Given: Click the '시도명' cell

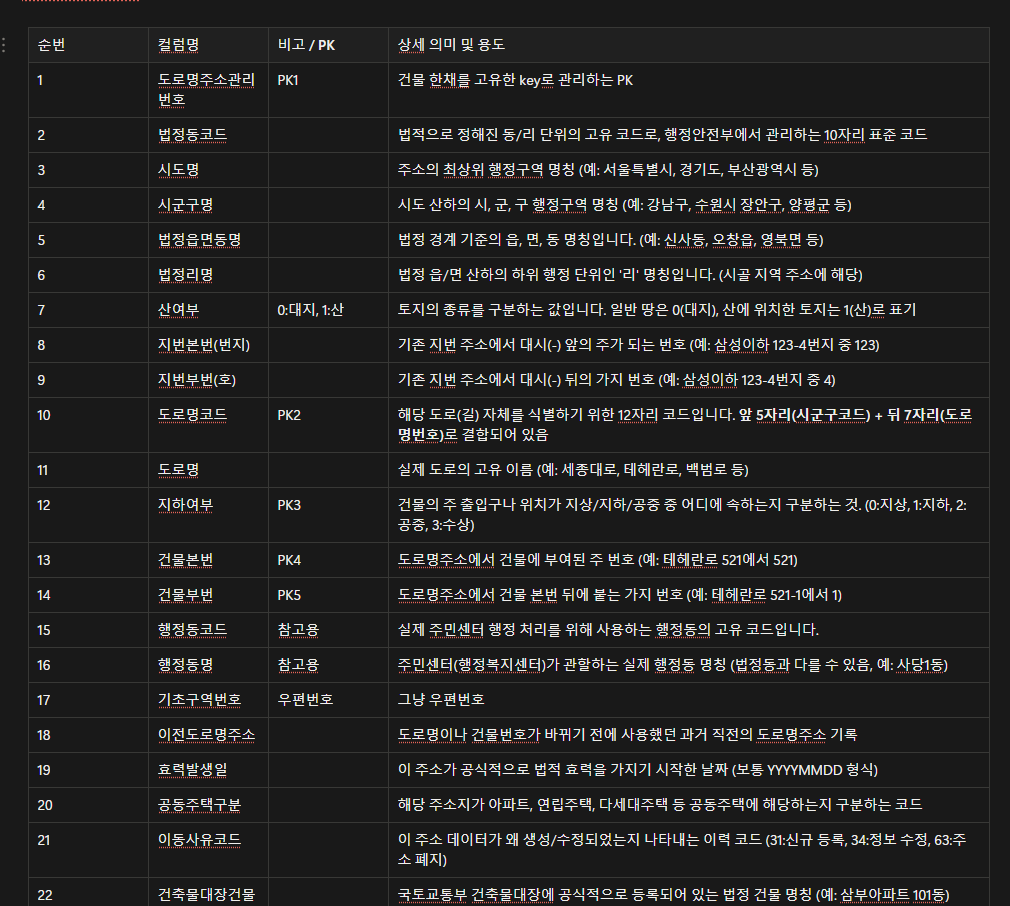Looking at the screenshot, I should [208, 170].
